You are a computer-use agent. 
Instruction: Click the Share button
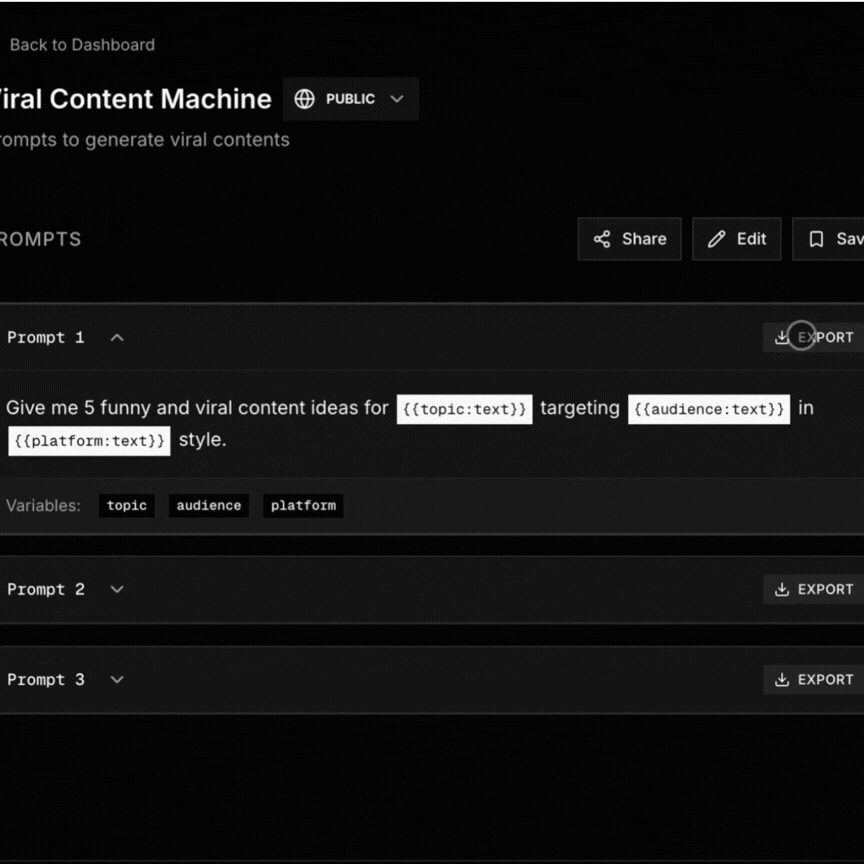click(629, 239)
